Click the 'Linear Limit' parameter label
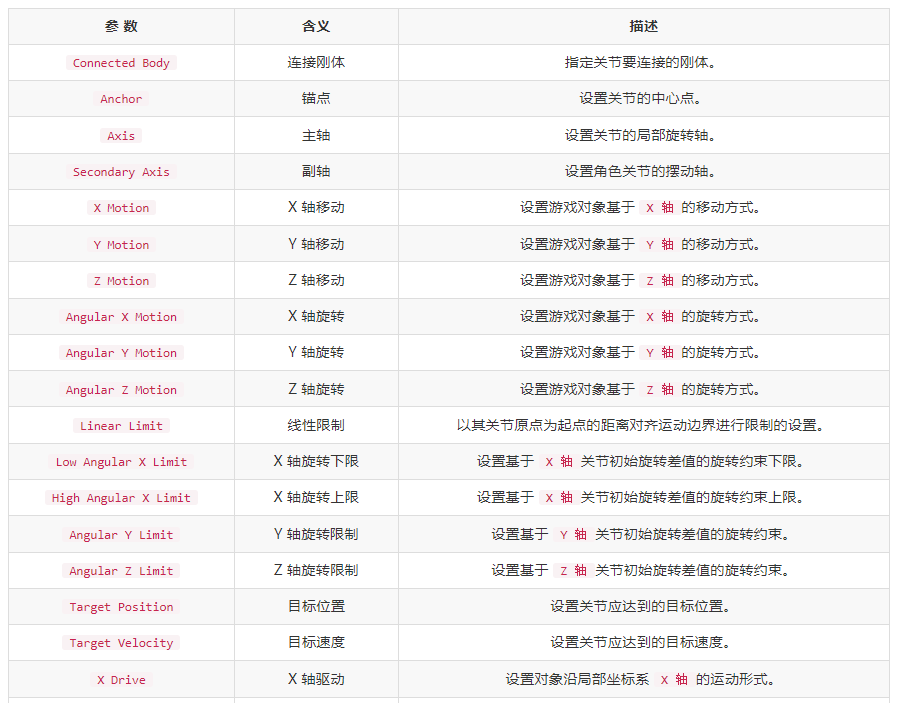Image resolution: width=898 pixels, height=703 pixels. tap(121, 425)
